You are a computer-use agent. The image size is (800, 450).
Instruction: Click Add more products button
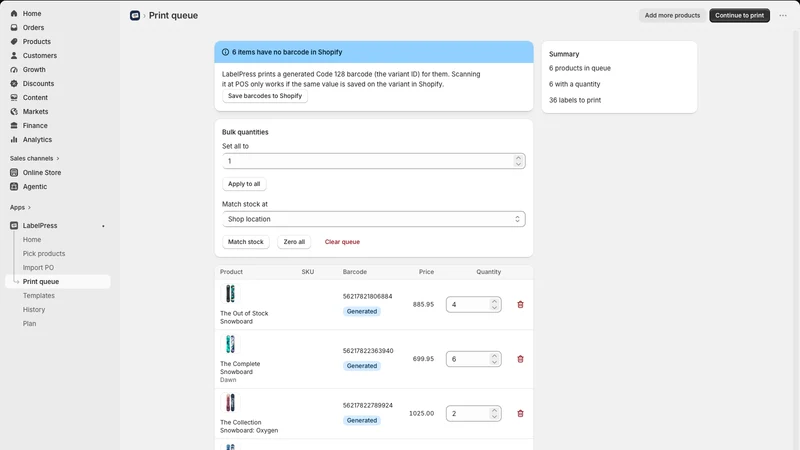(672, 15)
